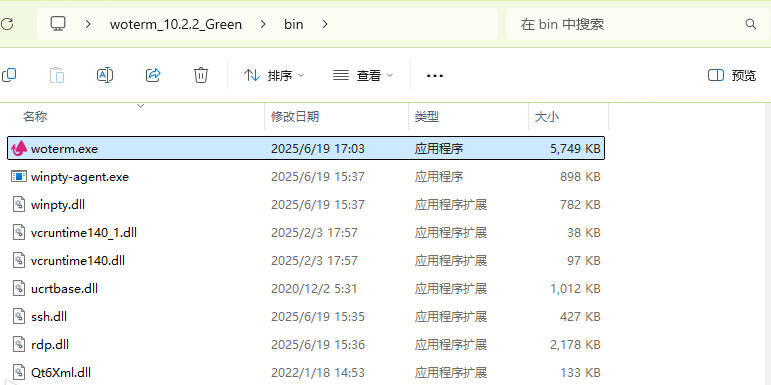Screen dimensions: 771x385
Task: Click the sort arrow above 名称
Action: pyautogui.click(x=141, y=106)
